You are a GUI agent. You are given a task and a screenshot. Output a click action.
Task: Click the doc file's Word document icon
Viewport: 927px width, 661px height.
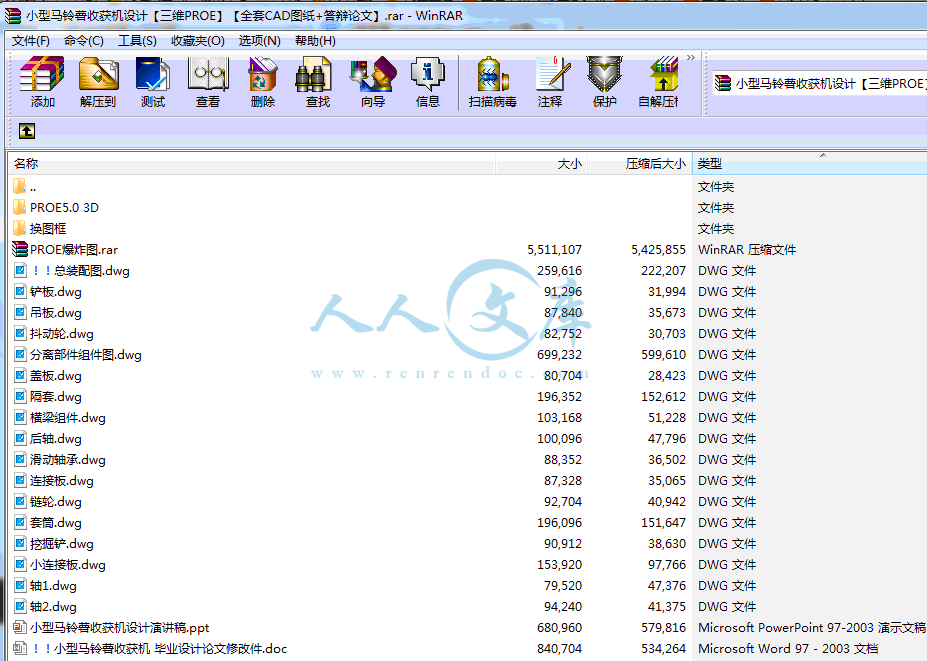[x=20, y=649]
